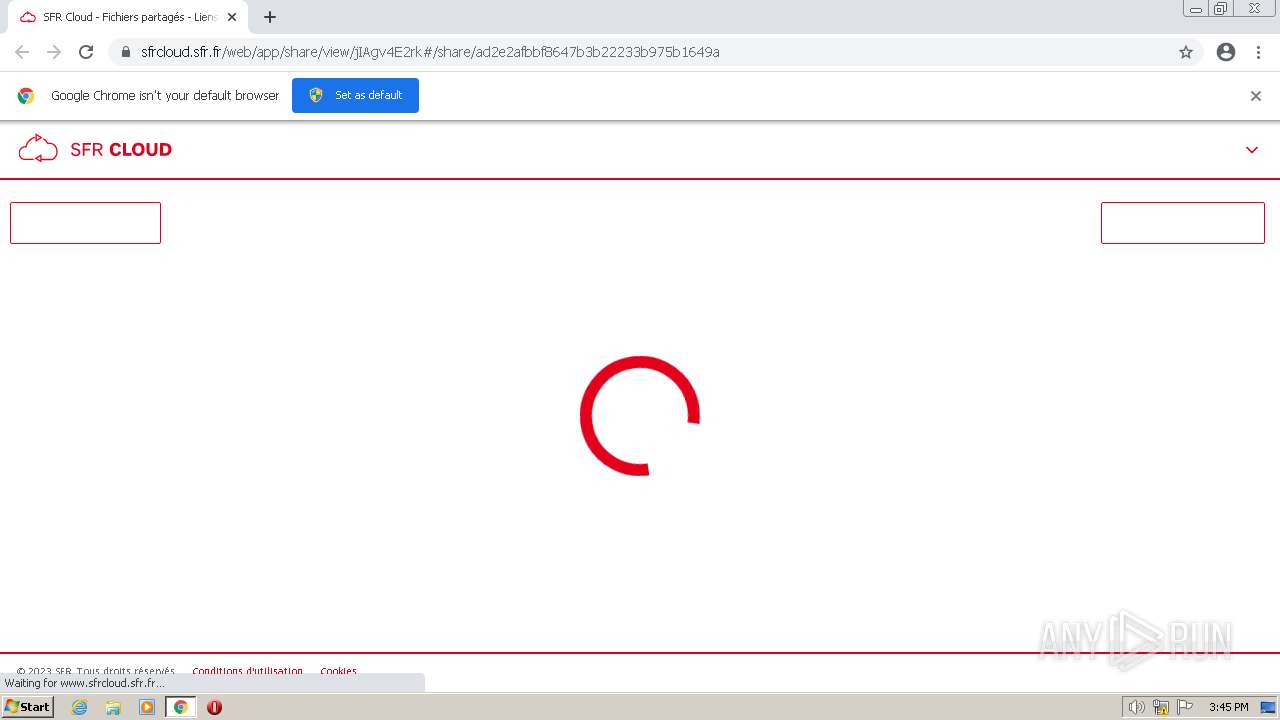The image size is (1280, 720).
Task: Close the SFR Cloud tab
Action: 232,17
